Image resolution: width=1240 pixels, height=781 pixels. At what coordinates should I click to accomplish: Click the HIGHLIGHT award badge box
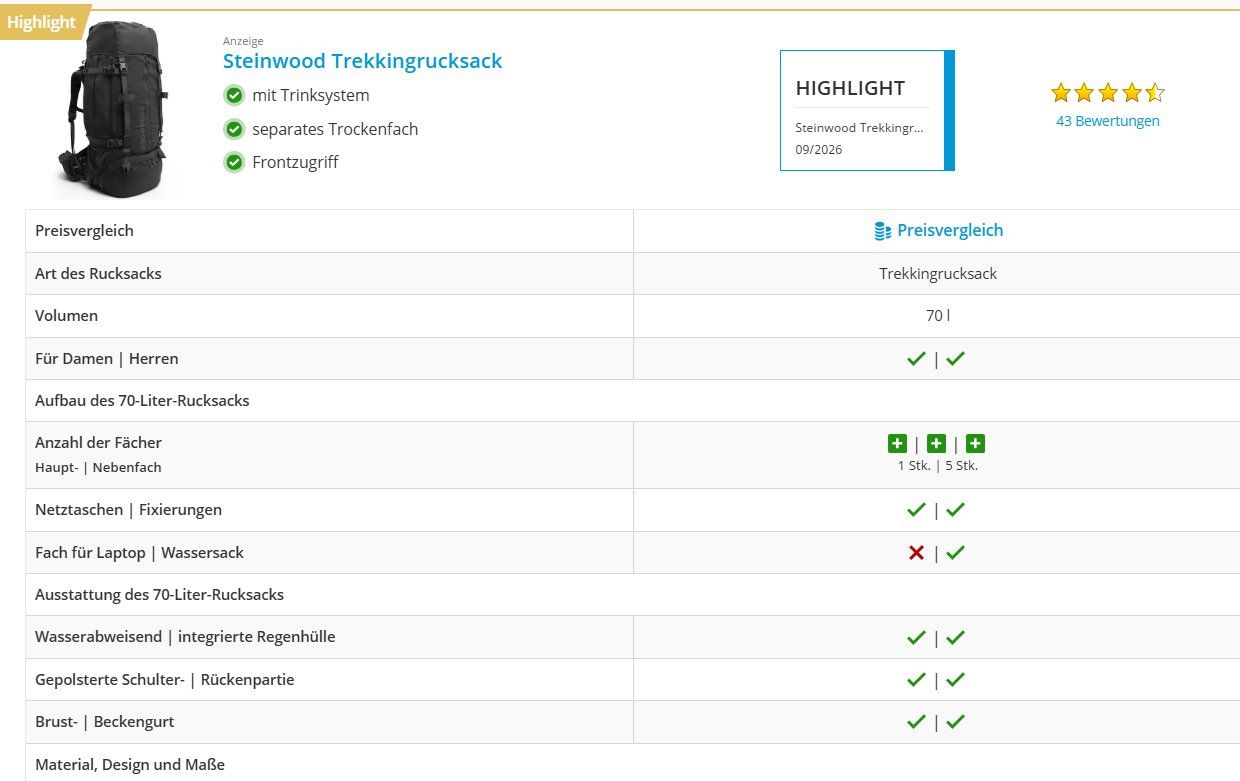[x=867, y=111]
